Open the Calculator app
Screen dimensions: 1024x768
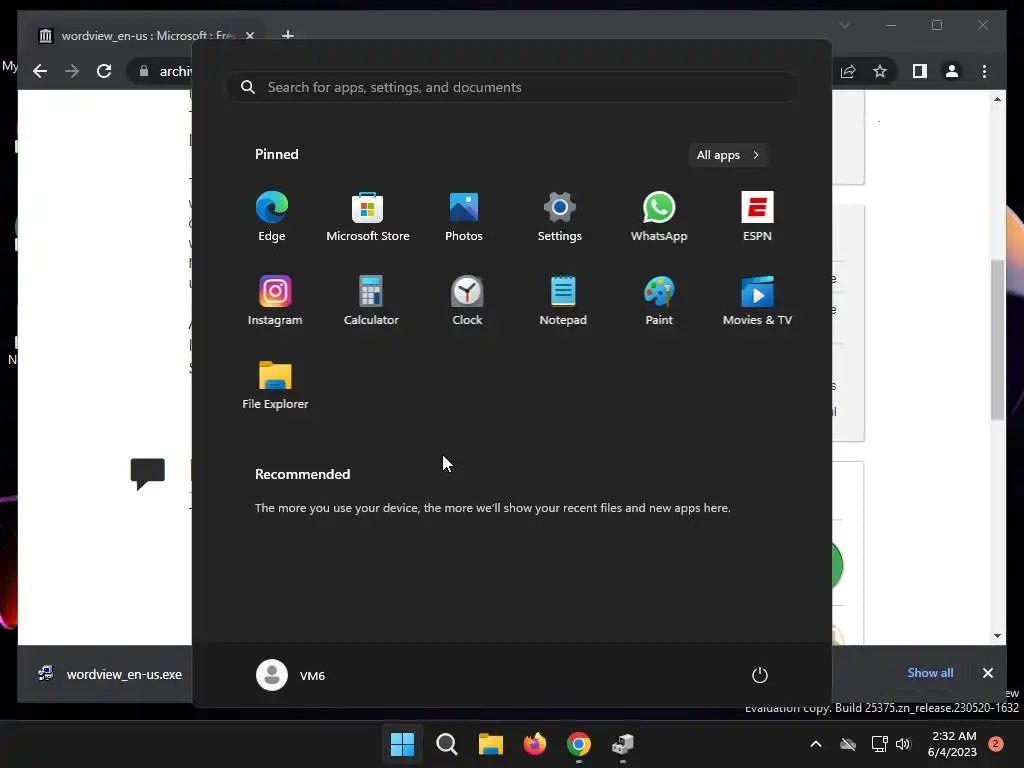coord(371,300)
